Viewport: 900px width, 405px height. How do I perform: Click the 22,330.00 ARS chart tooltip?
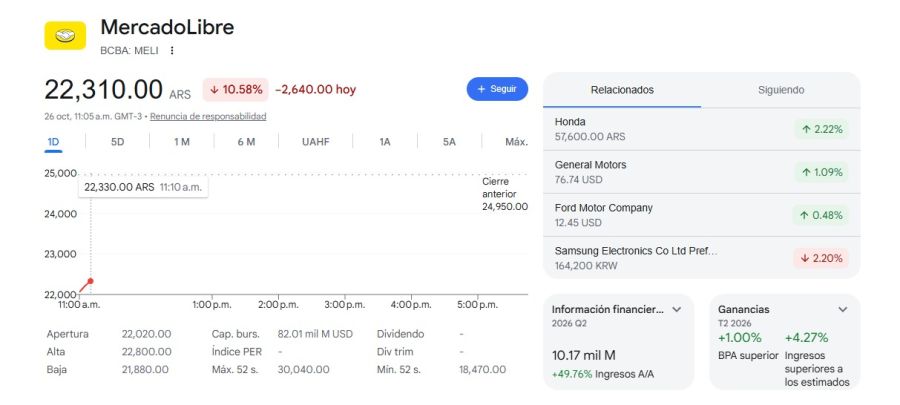tap(143, 187)
